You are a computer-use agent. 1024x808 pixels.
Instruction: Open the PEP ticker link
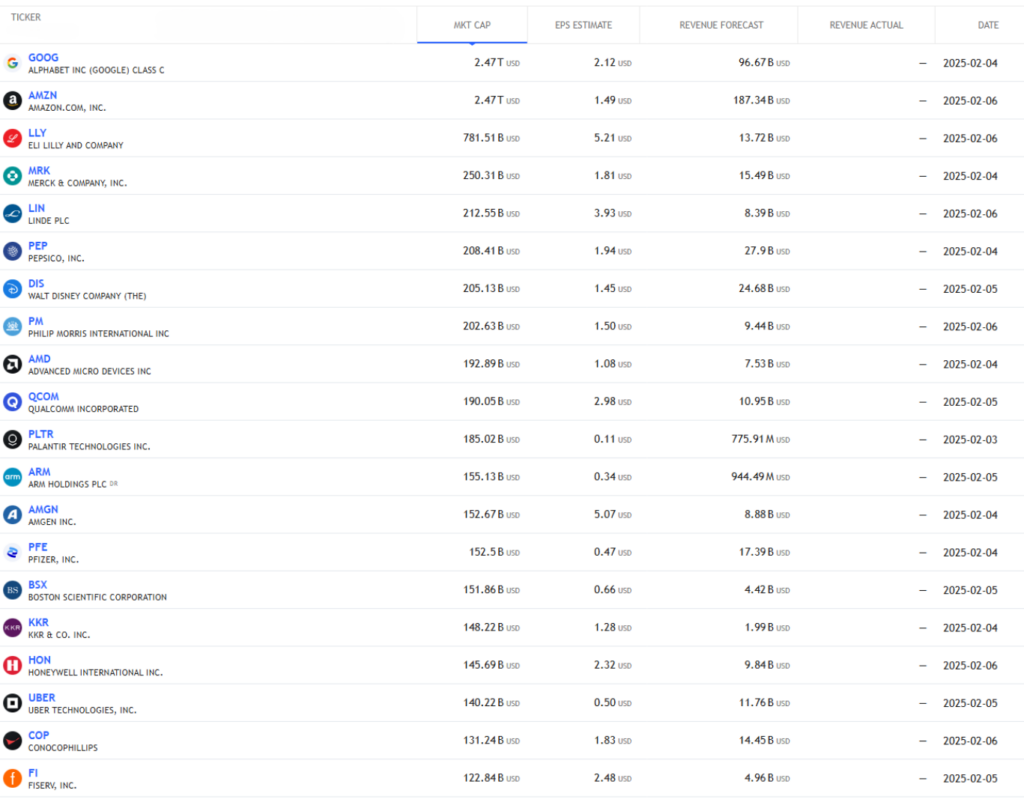(x=38, y=246)
